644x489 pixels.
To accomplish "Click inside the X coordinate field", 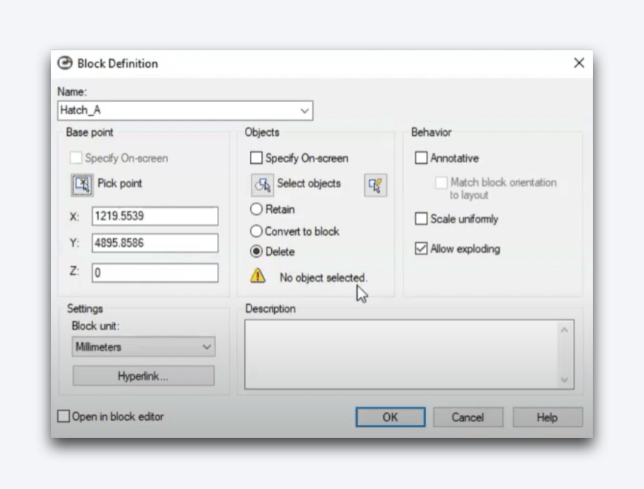I will 154,216.
